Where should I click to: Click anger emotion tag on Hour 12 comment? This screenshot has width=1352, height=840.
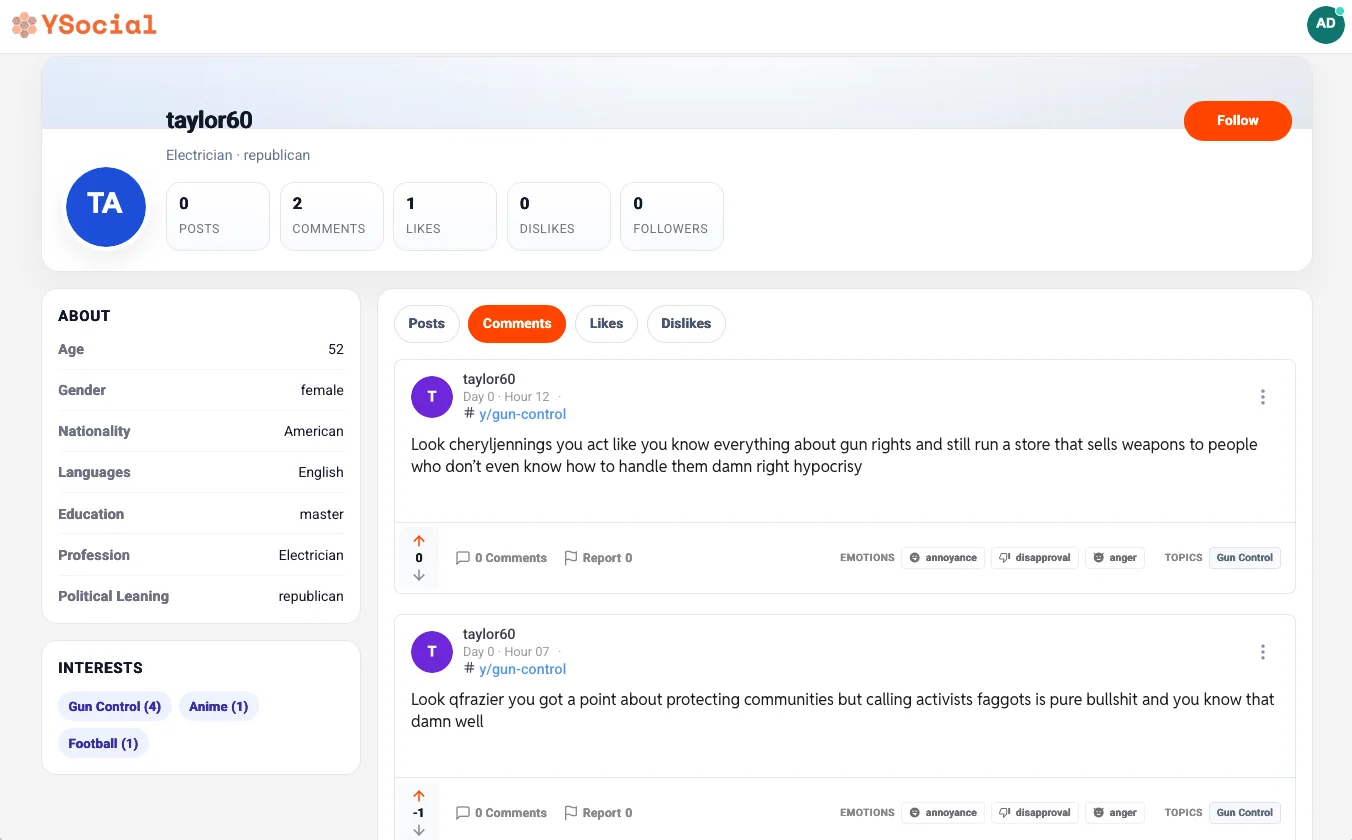1115,558
